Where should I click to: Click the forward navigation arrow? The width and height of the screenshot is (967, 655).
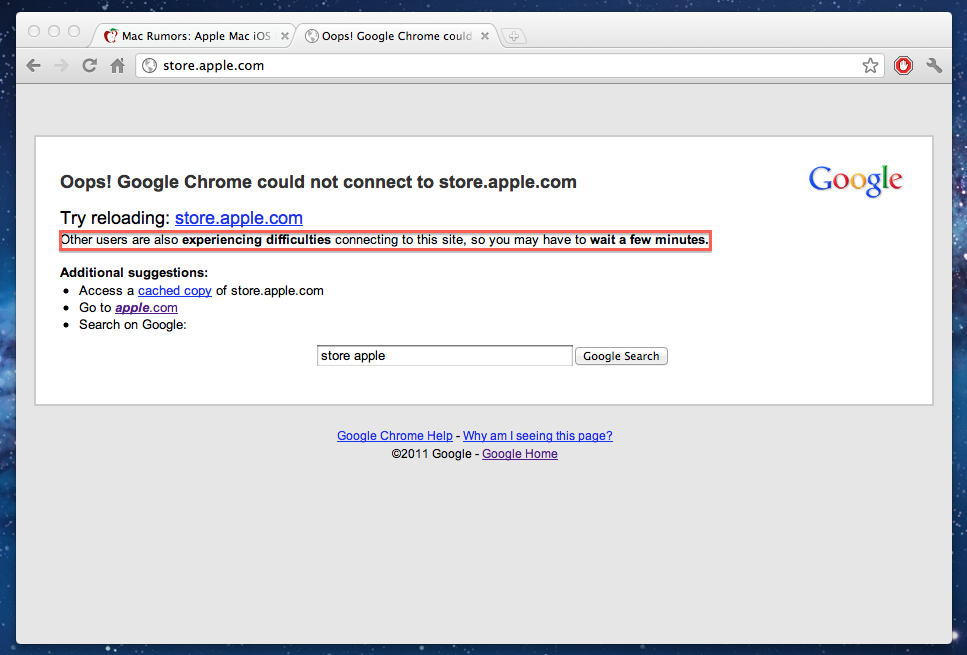[x=61, y=65]
